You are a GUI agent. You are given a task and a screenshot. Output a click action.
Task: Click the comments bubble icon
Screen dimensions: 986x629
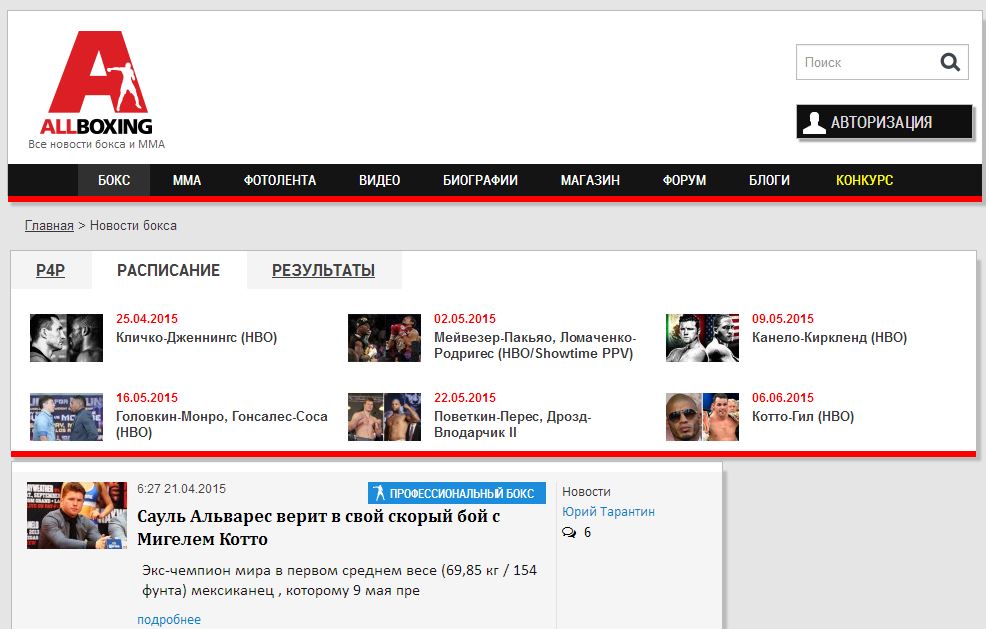tap(569, 533)
